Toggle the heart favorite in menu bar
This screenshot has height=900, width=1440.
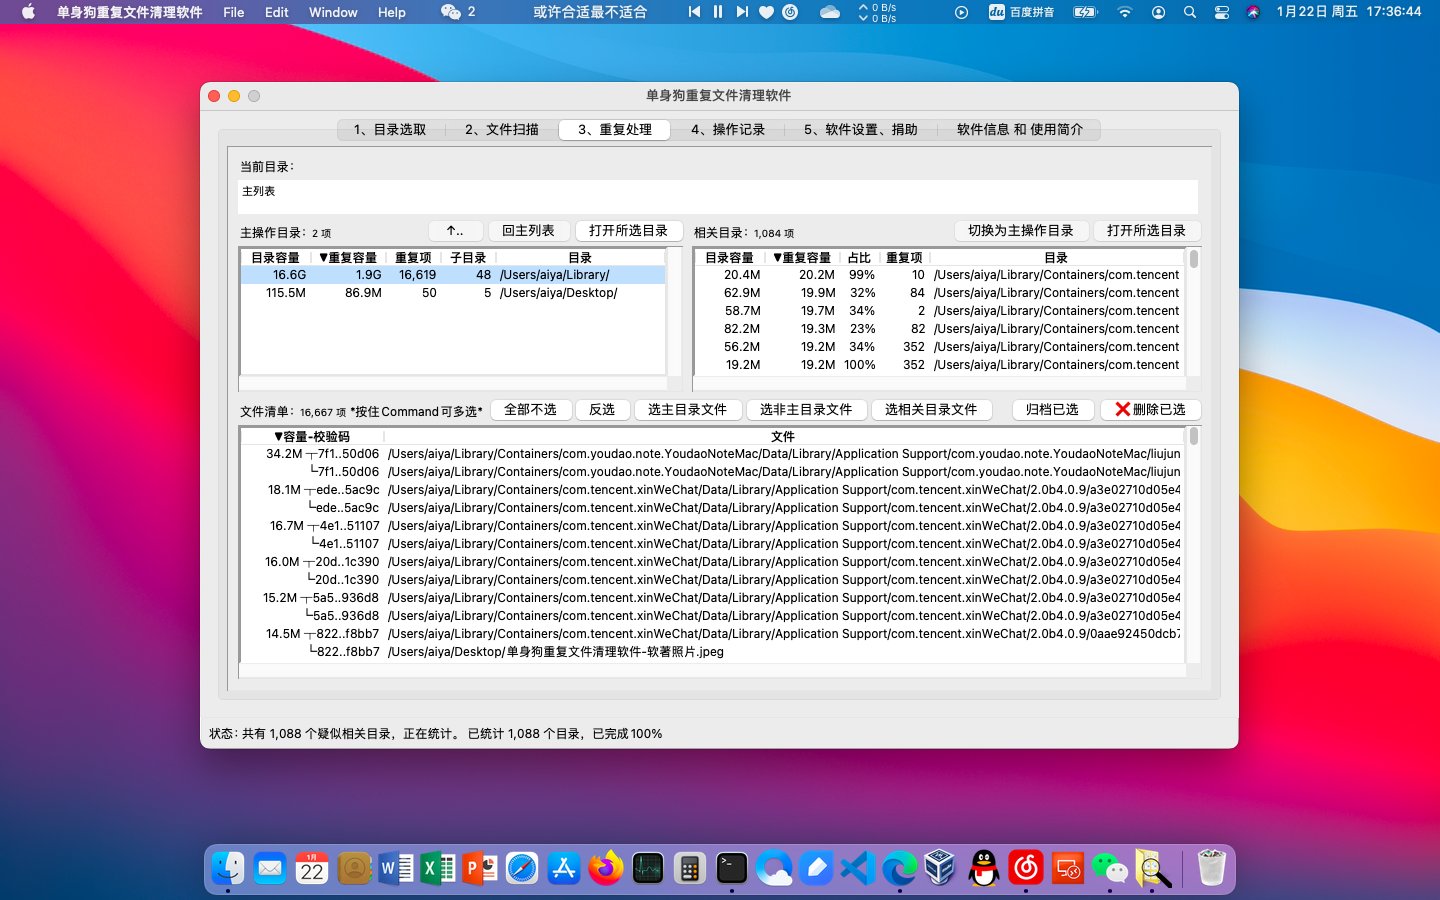(766, 12)
